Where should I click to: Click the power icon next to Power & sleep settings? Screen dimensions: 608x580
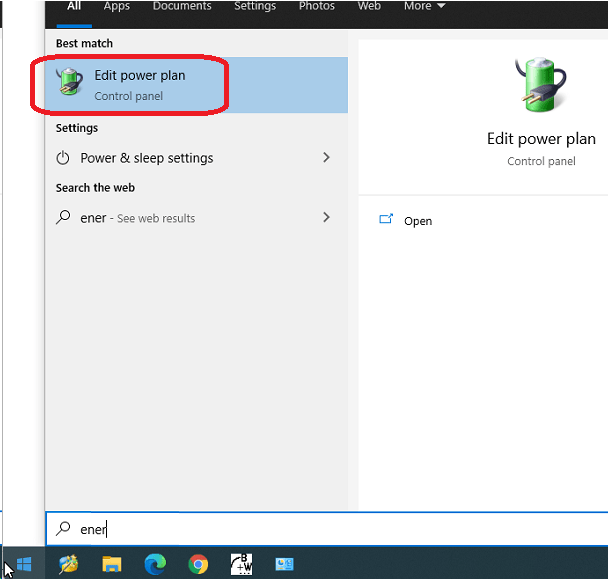[x=63, y=158]
